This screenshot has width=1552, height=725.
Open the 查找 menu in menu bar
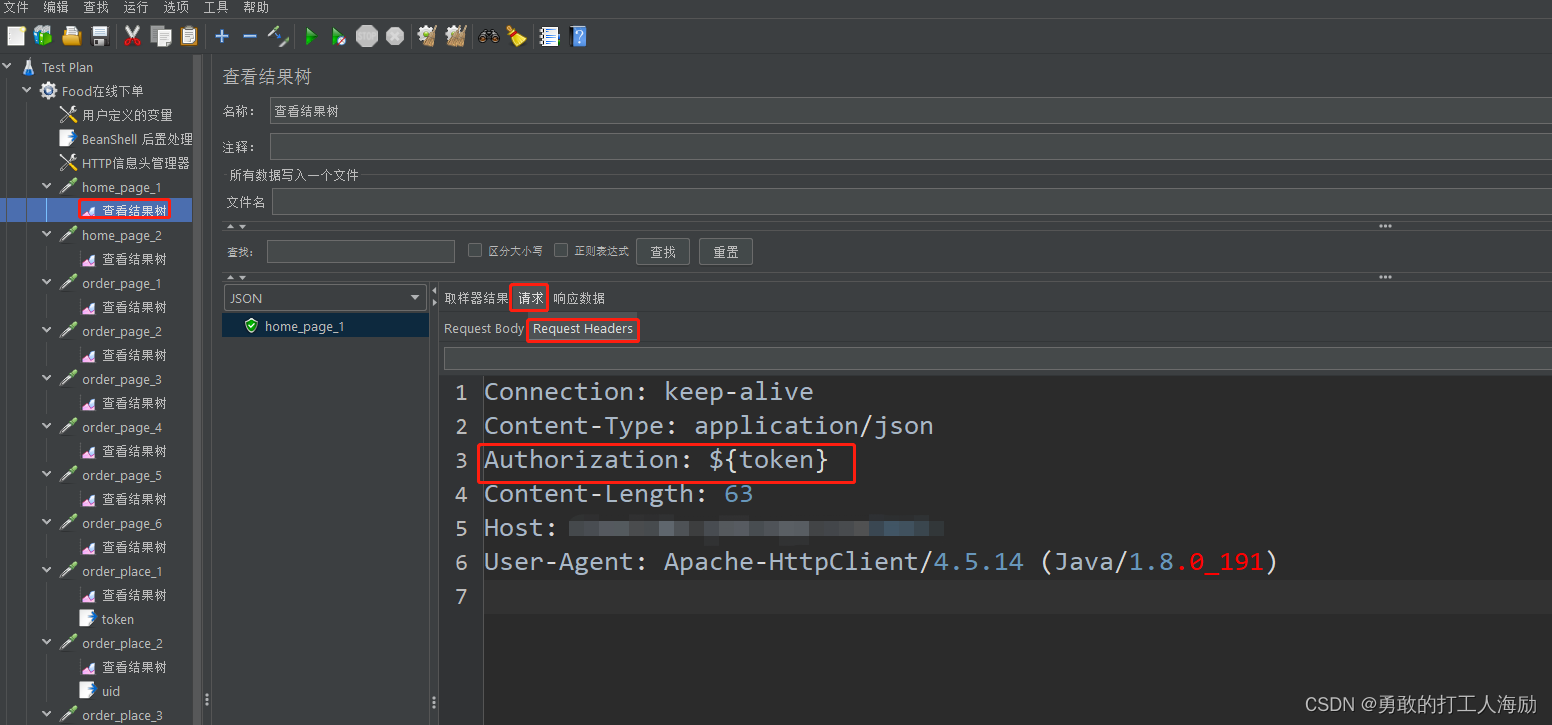[96, 7]
